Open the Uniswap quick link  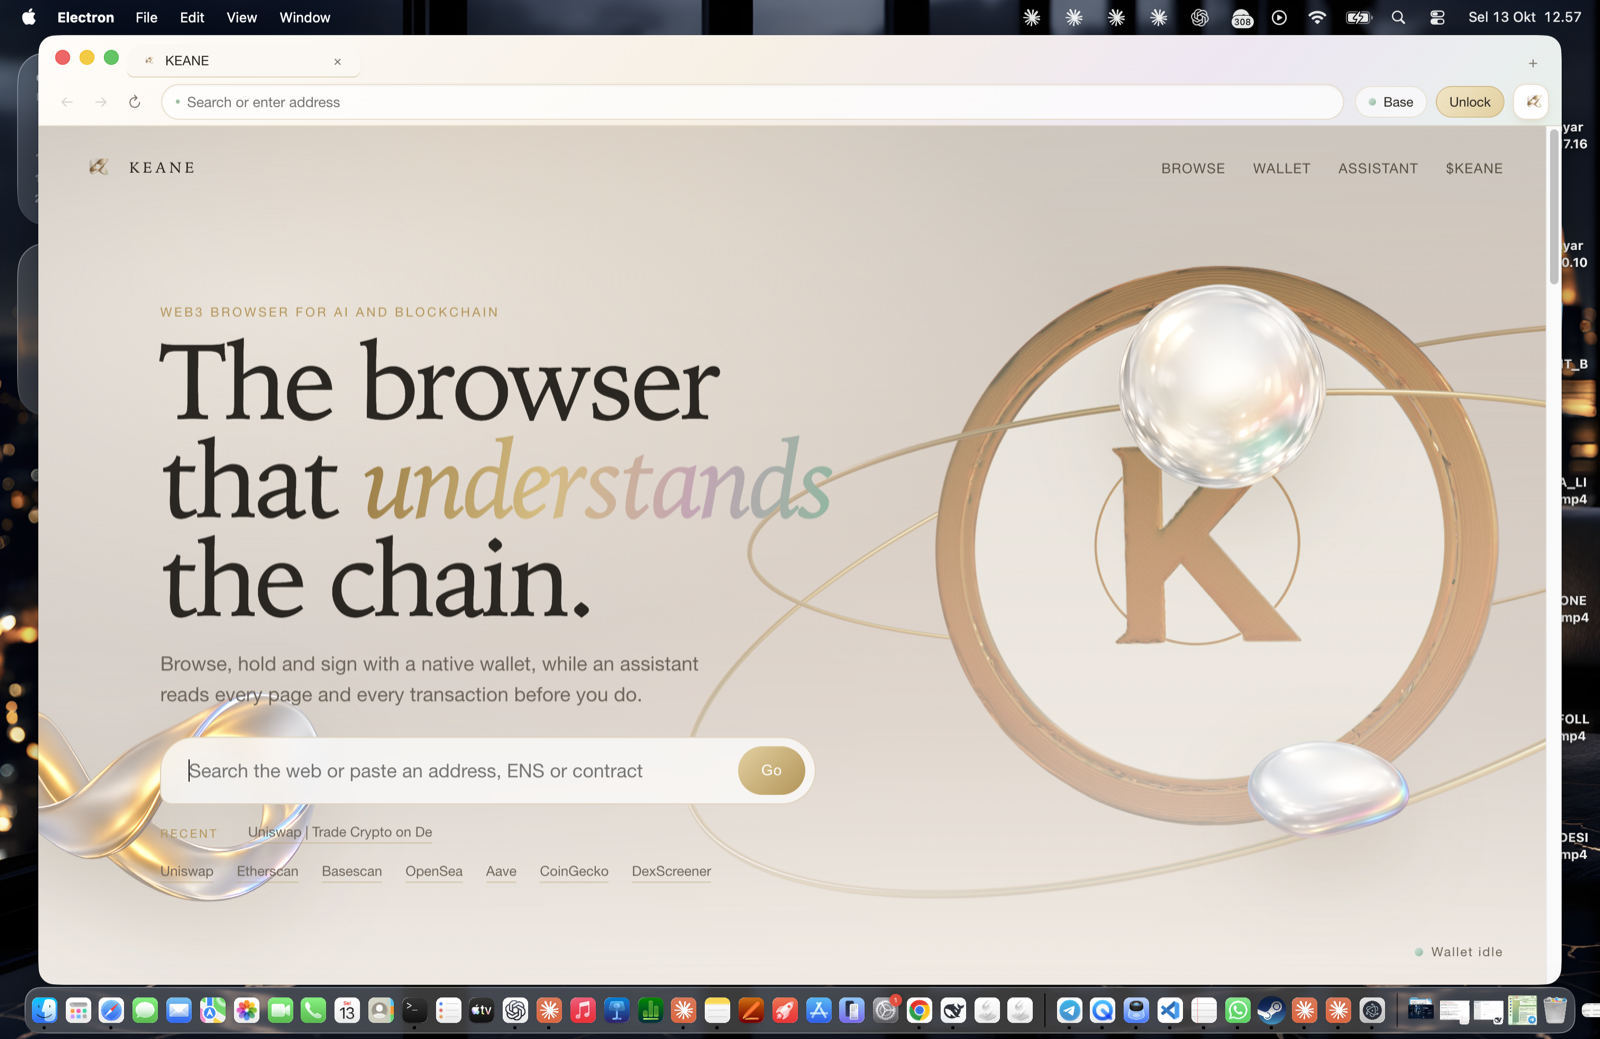187,872
